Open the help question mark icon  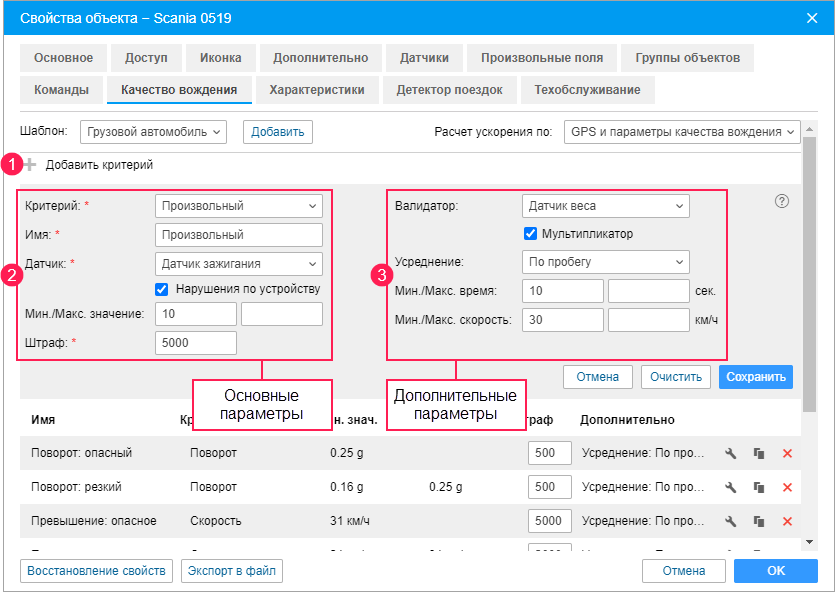point(782,201)
